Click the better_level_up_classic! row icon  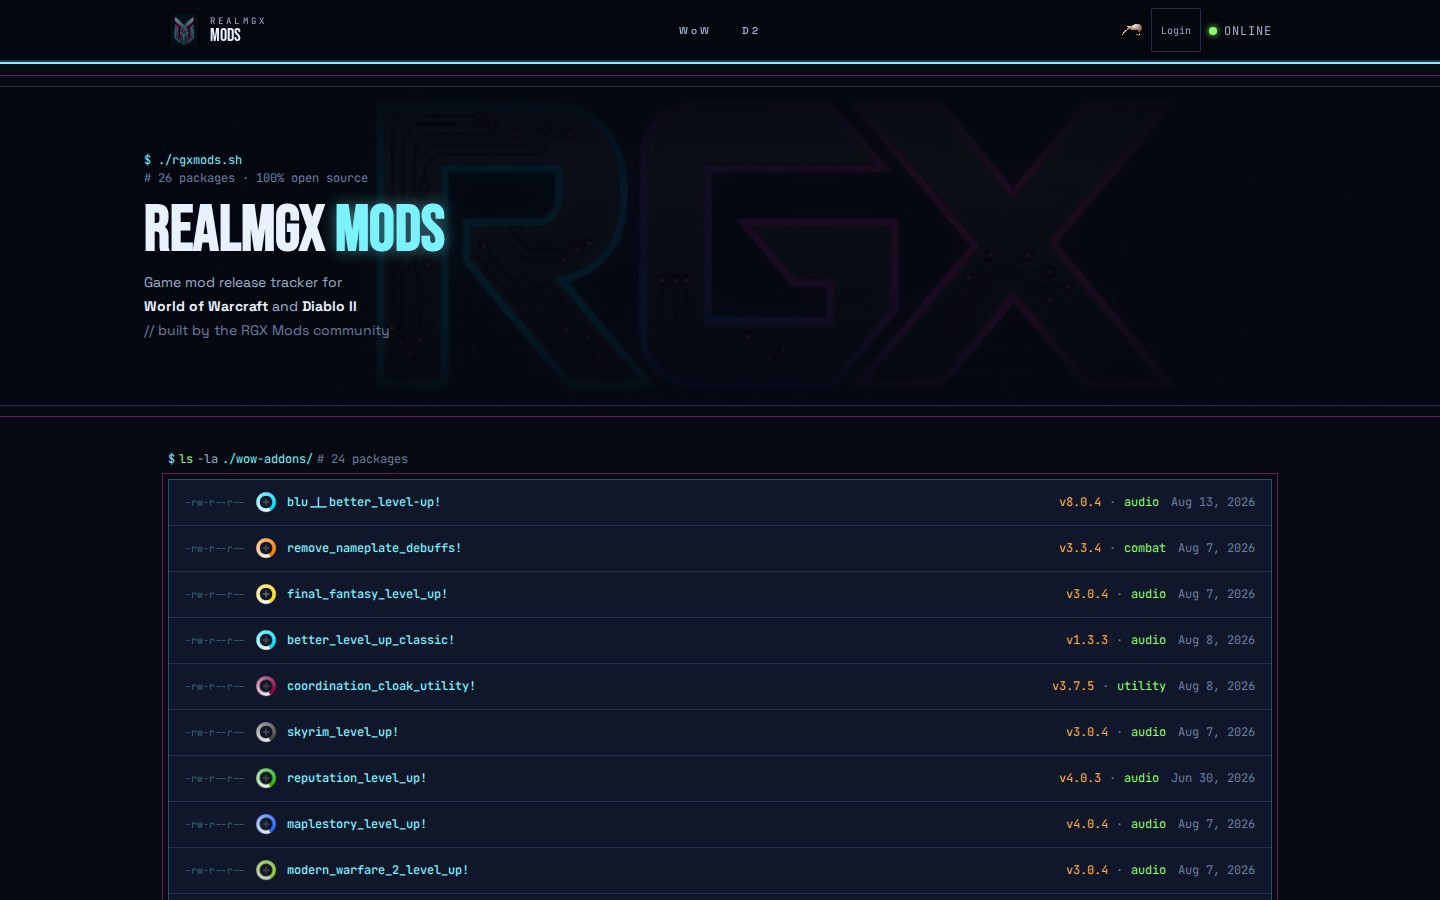click(266, 640)
